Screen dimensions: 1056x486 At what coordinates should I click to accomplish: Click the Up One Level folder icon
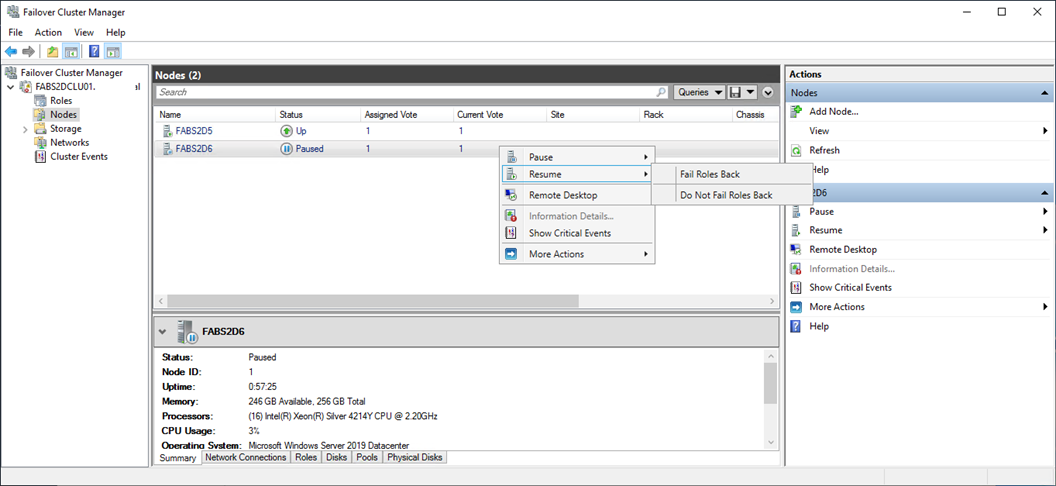coord(52,52)
